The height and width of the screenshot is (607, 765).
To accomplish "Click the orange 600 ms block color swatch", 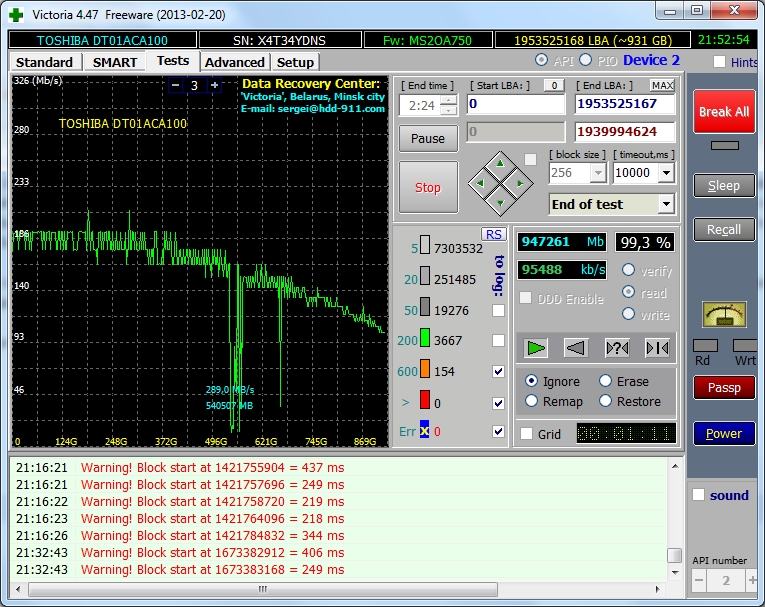I will (x=425, y=371).
